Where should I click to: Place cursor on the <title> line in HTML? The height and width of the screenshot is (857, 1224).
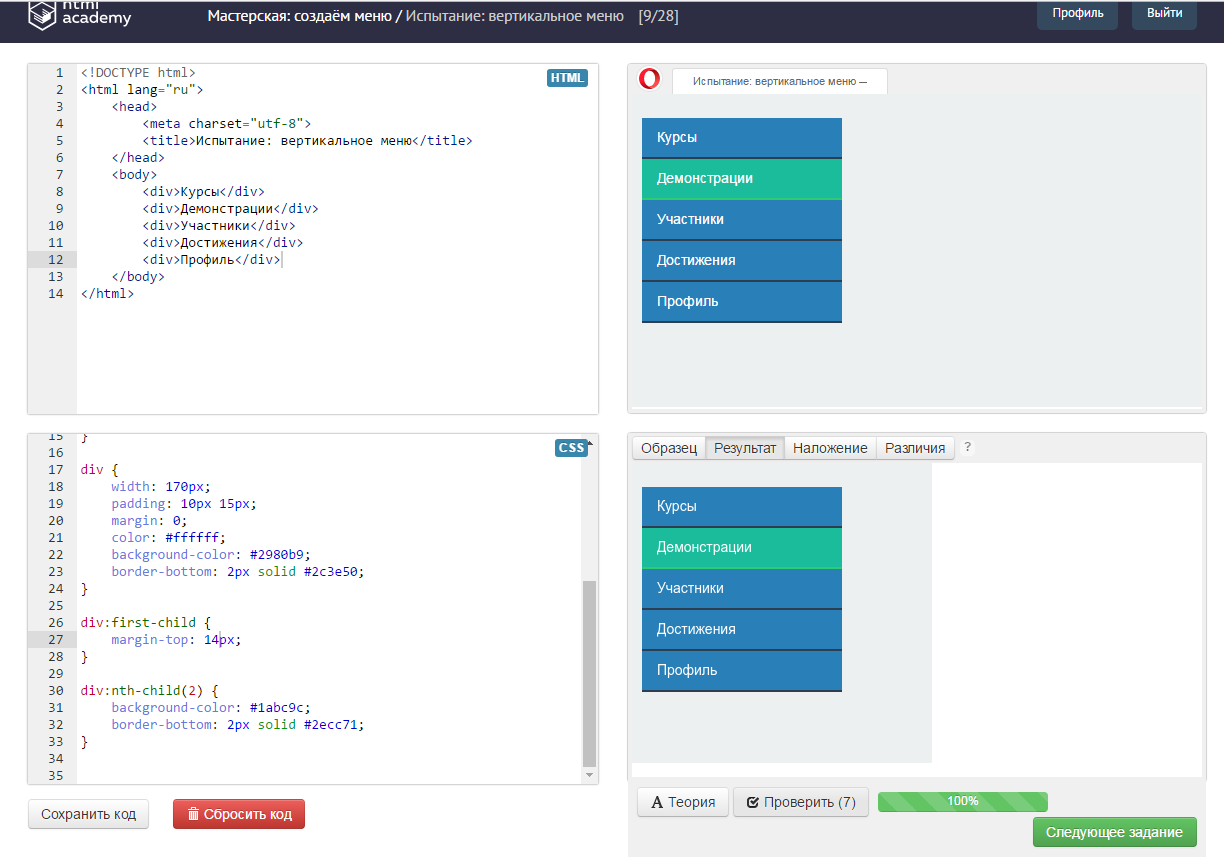coord(307,141)
